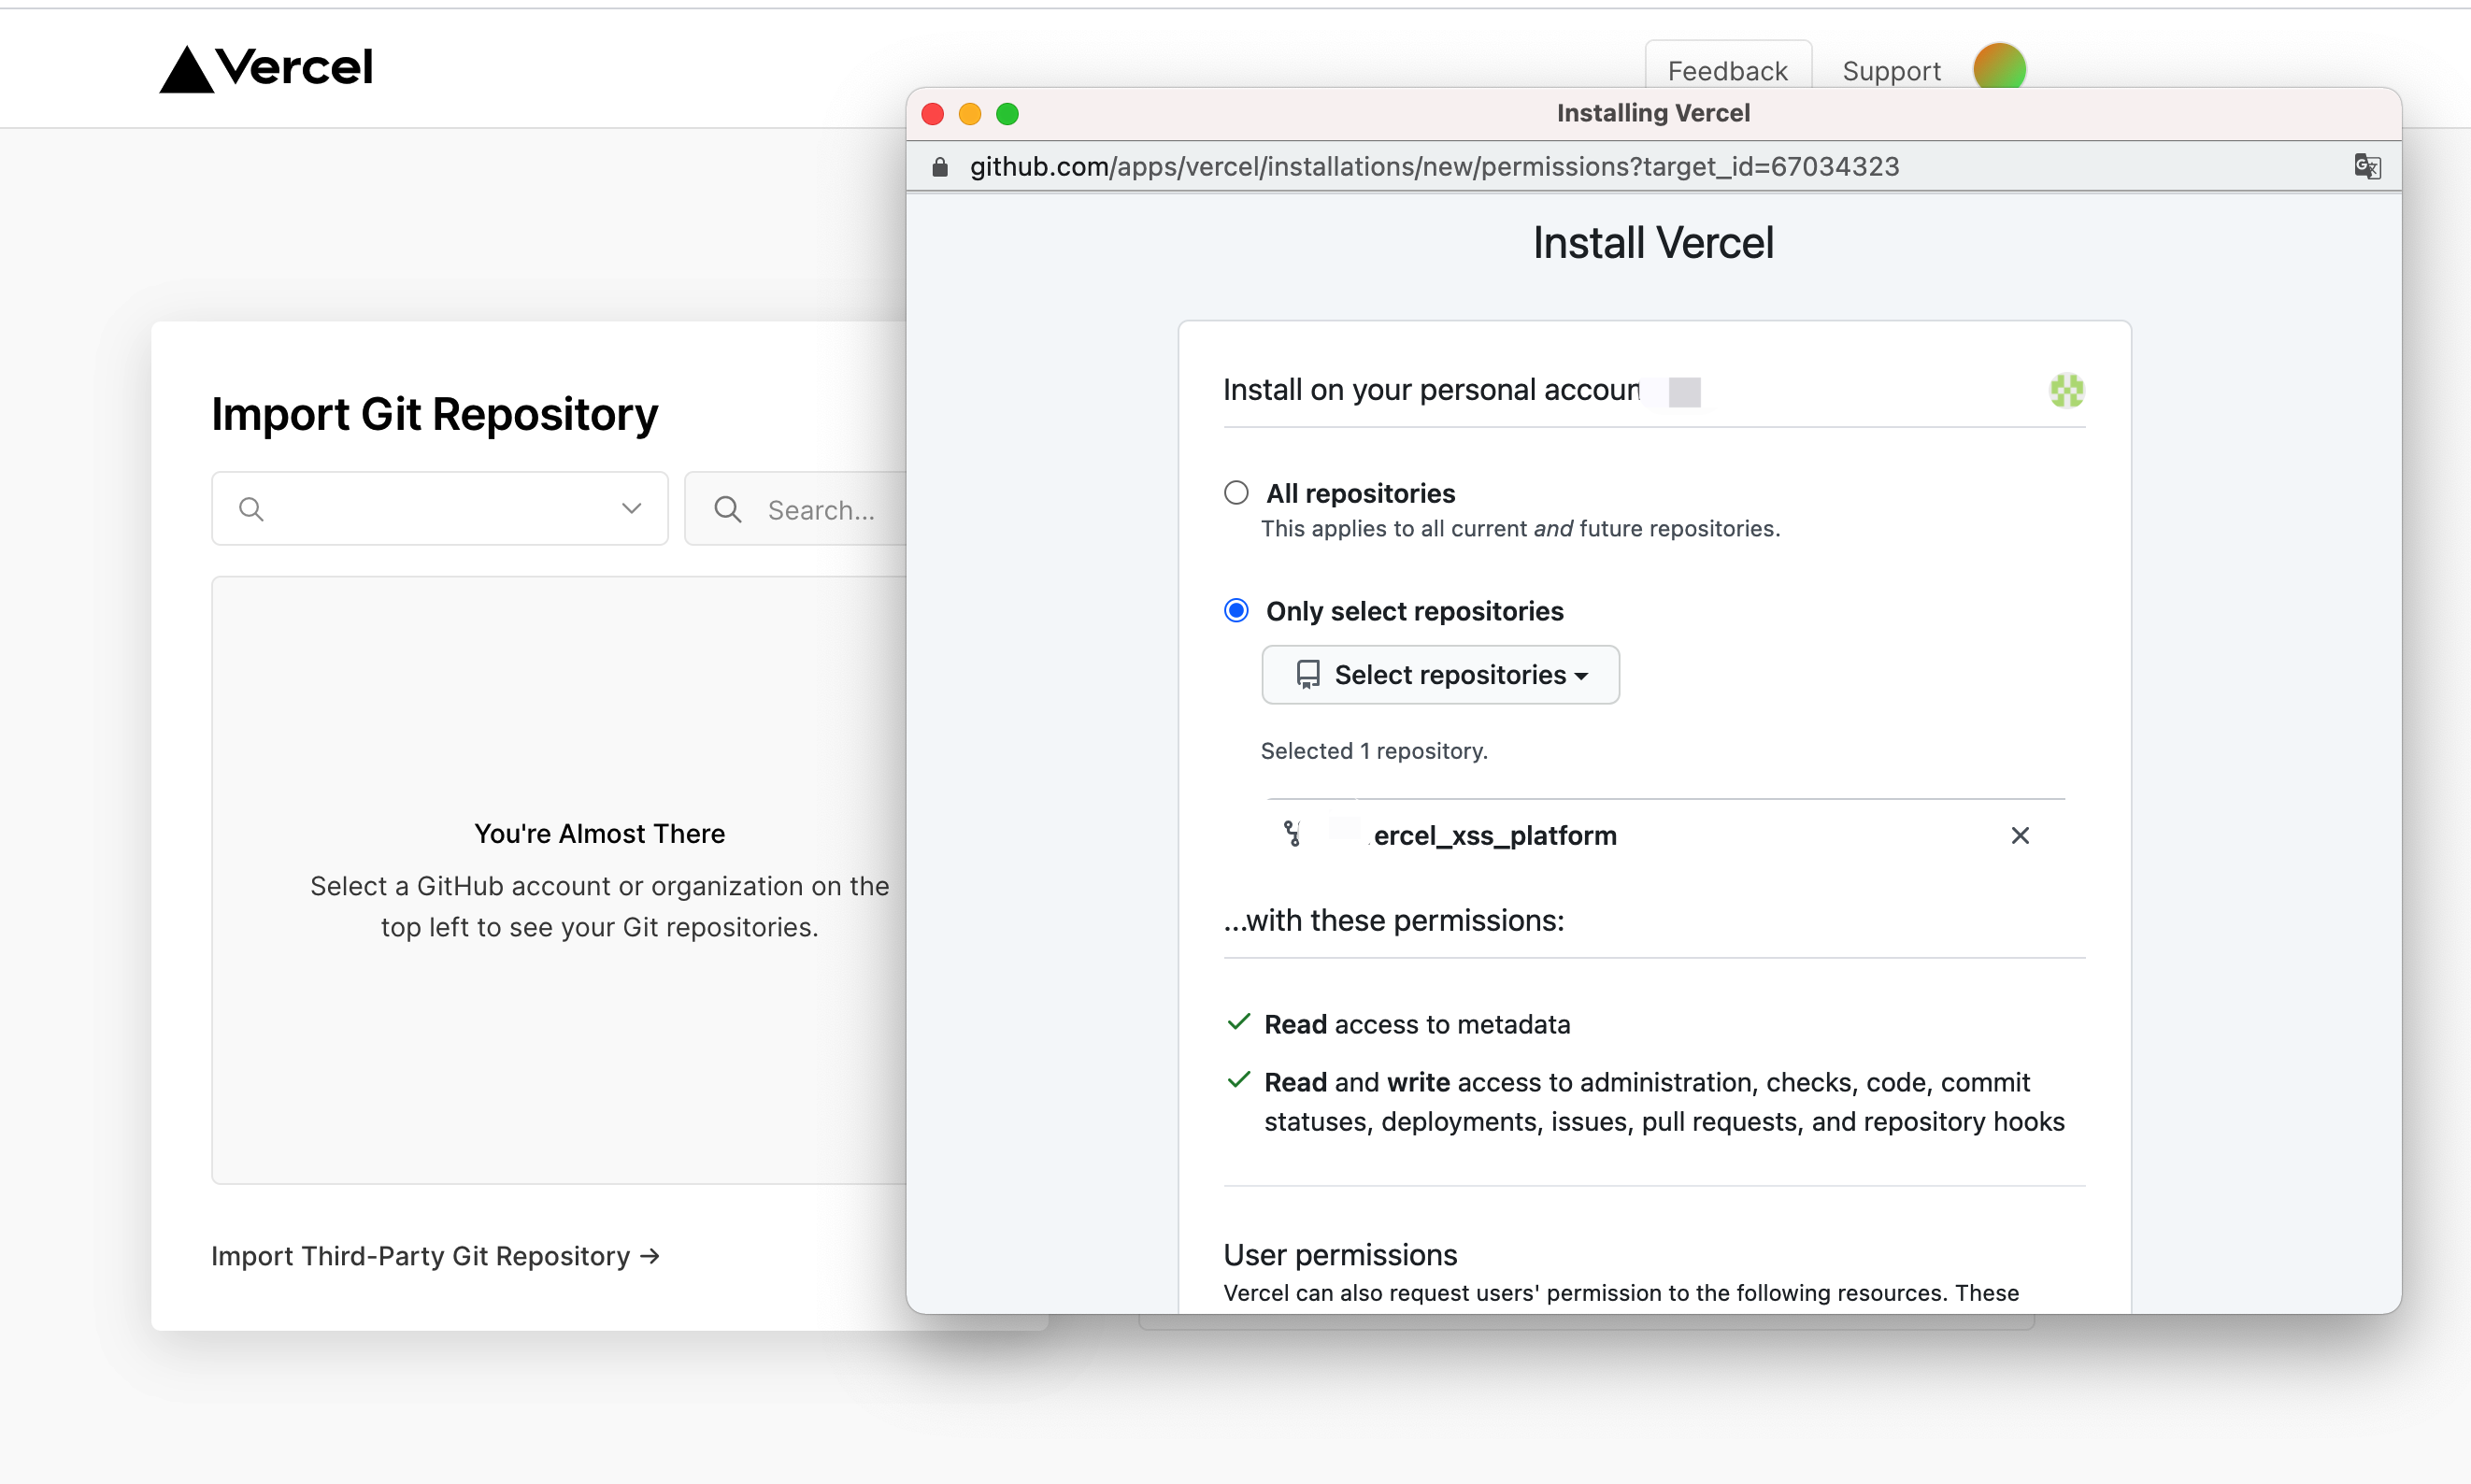Select the Only select repositories radio button

(1236, 610)
